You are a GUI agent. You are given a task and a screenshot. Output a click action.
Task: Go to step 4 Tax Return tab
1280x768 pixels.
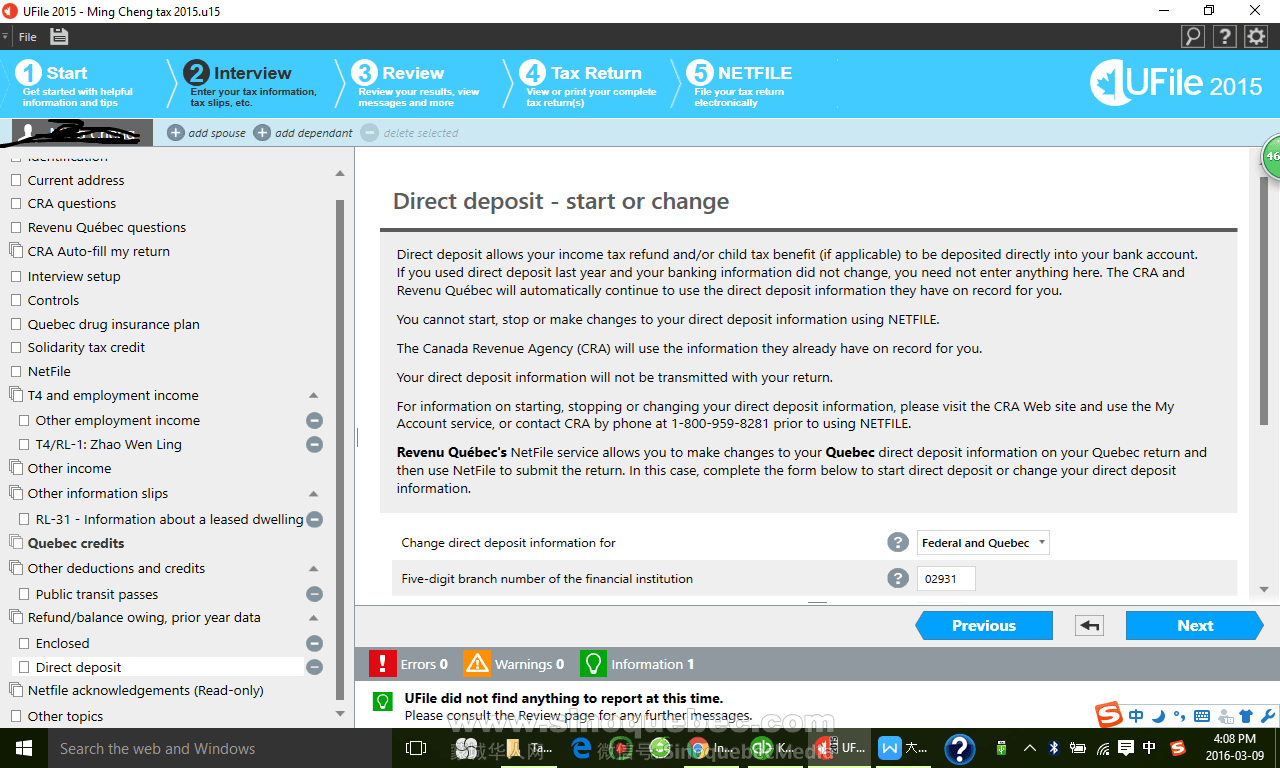[586, 84]
